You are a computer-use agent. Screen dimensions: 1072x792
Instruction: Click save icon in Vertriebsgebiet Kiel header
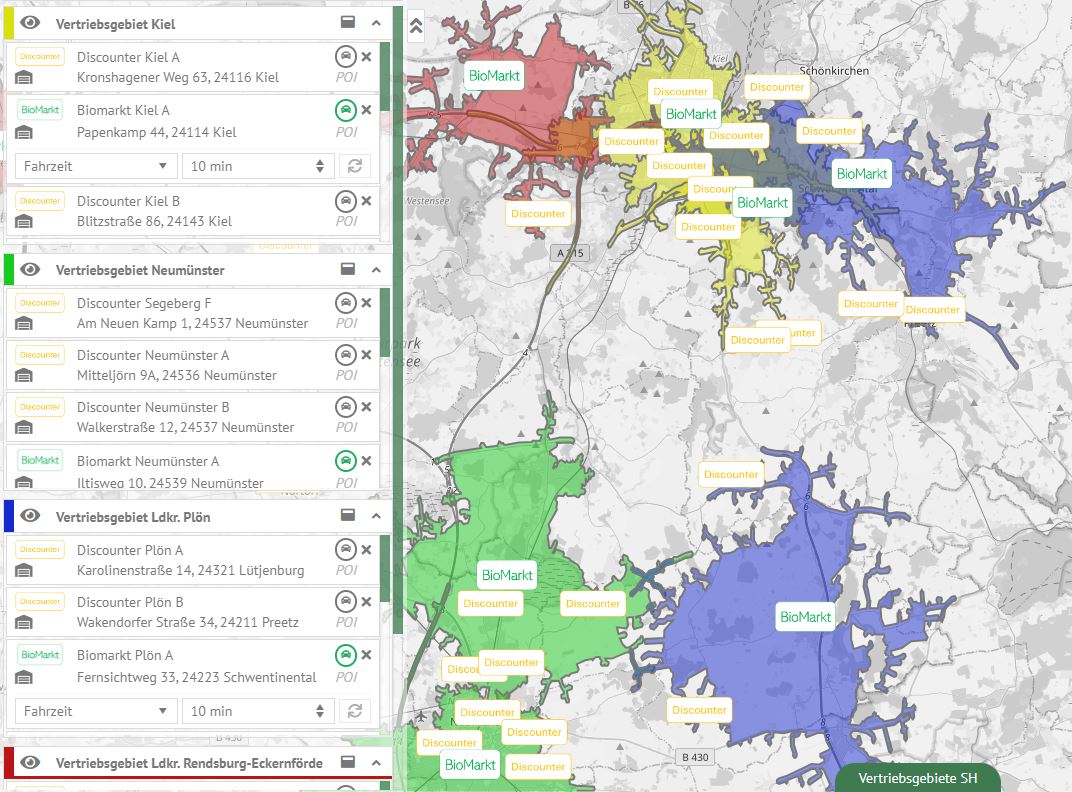click(348, 23)
